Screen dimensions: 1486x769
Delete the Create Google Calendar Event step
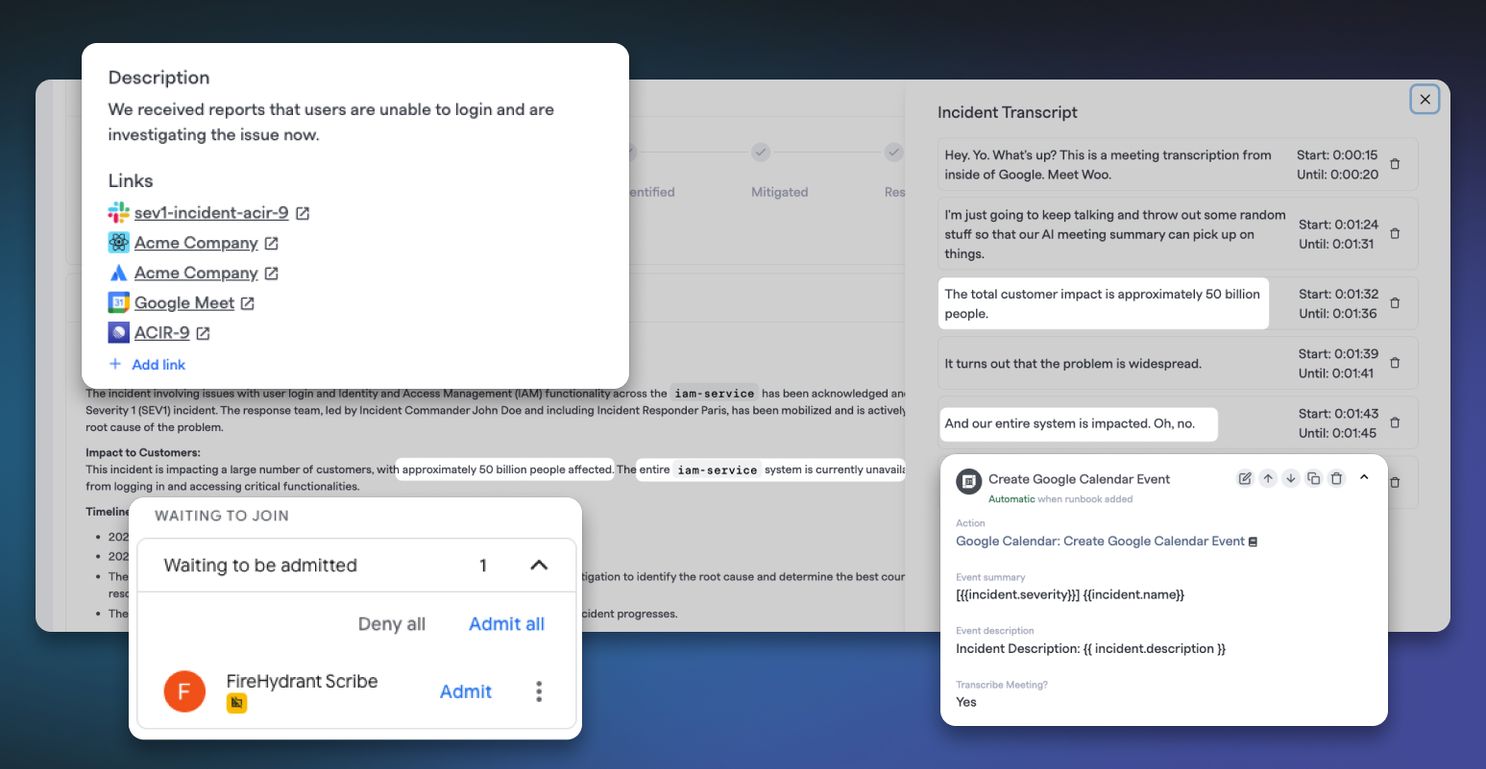pos(1337,479)
